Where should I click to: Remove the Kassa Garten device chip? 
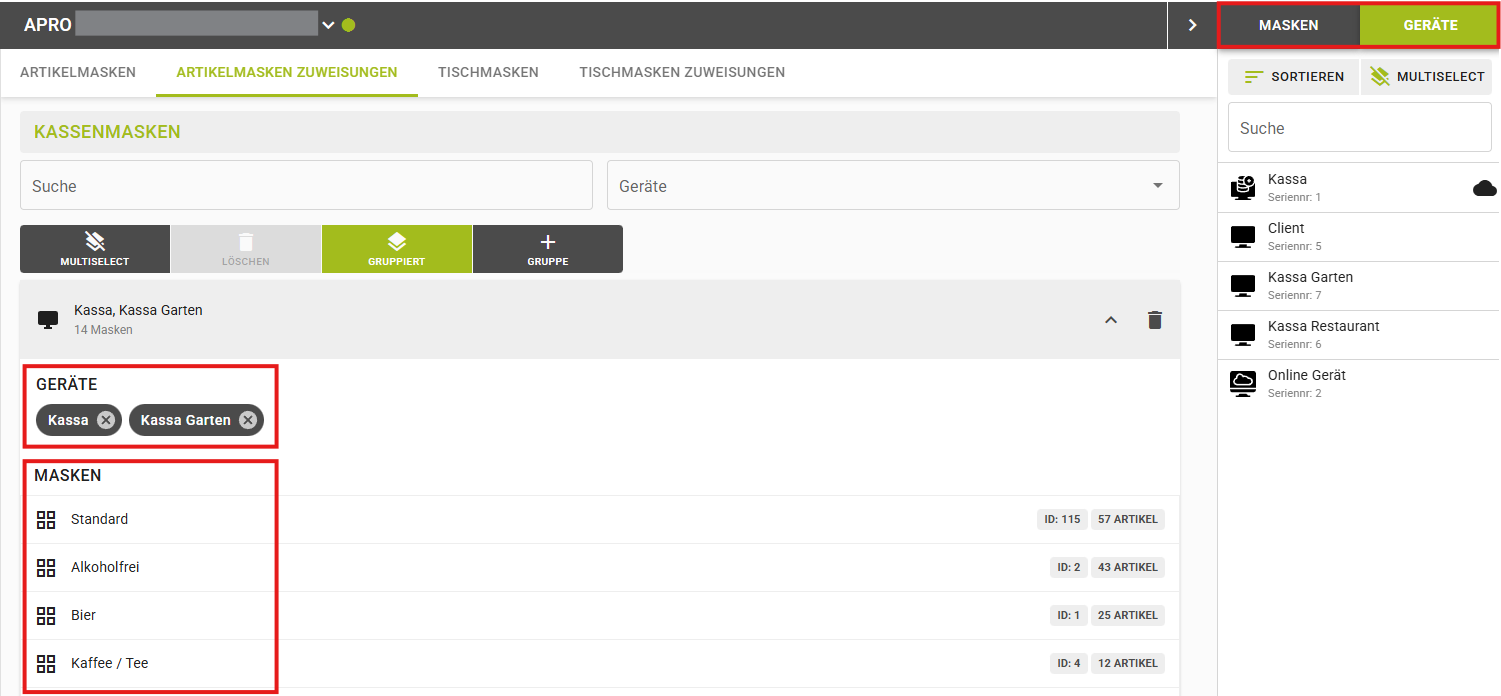(248, 420)
